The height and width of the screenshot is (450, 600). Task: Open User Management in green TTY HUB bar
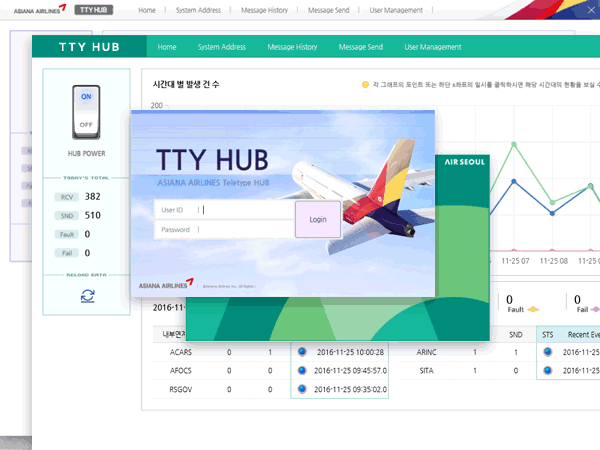tap(433, 47)
